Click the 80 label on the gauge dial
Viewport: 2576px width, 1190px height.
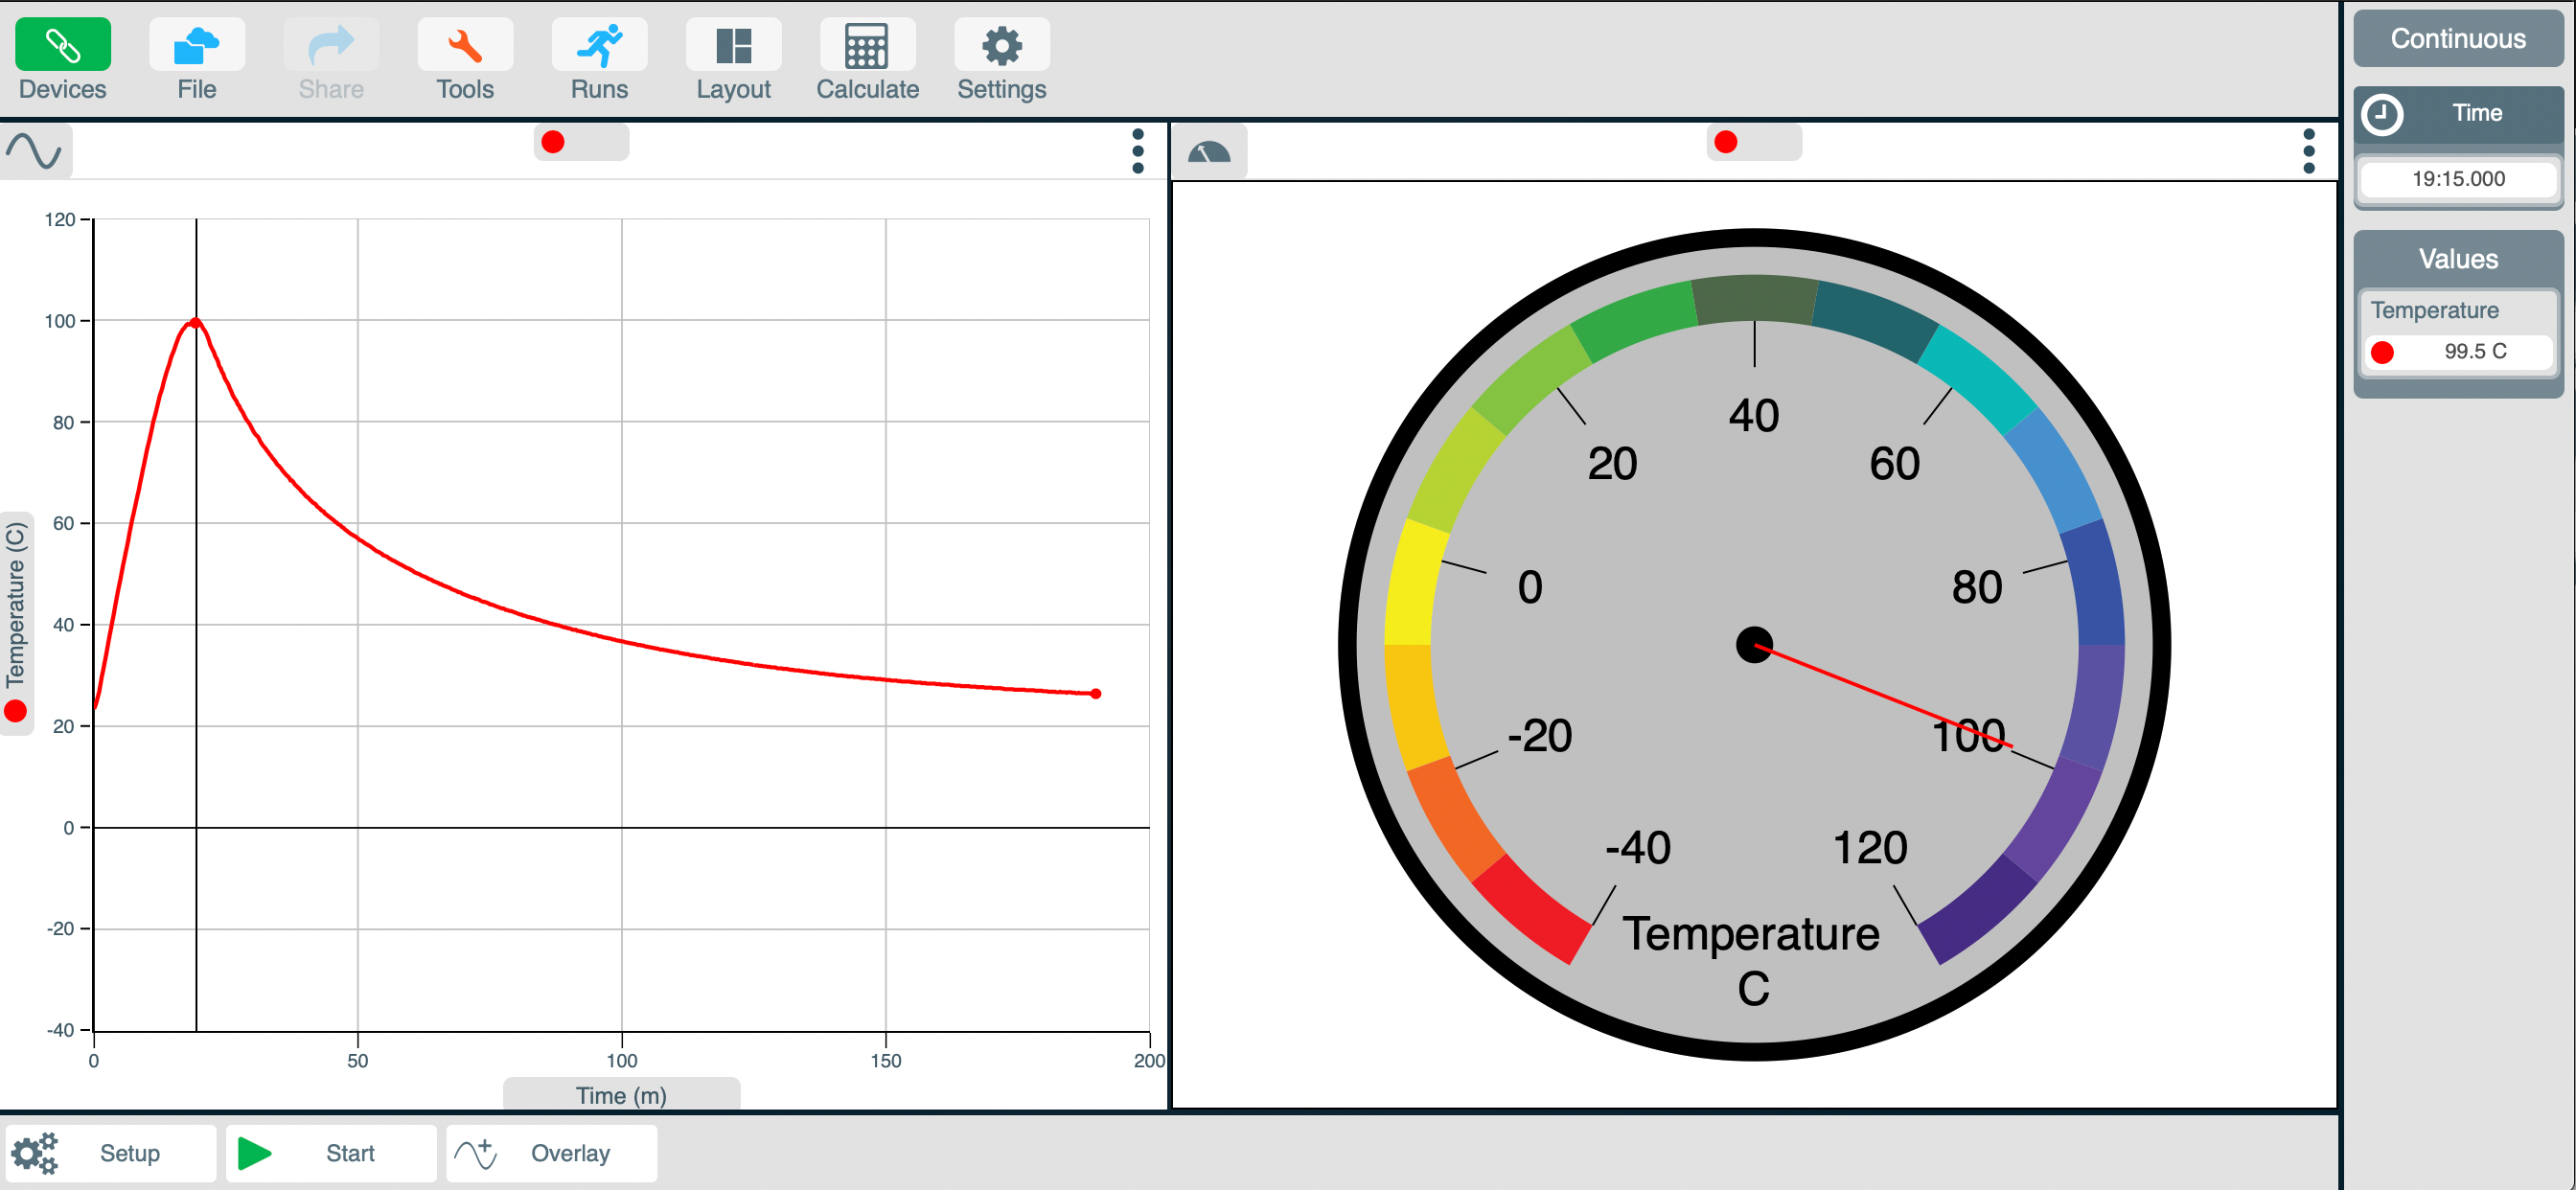tap(1977, 587)
